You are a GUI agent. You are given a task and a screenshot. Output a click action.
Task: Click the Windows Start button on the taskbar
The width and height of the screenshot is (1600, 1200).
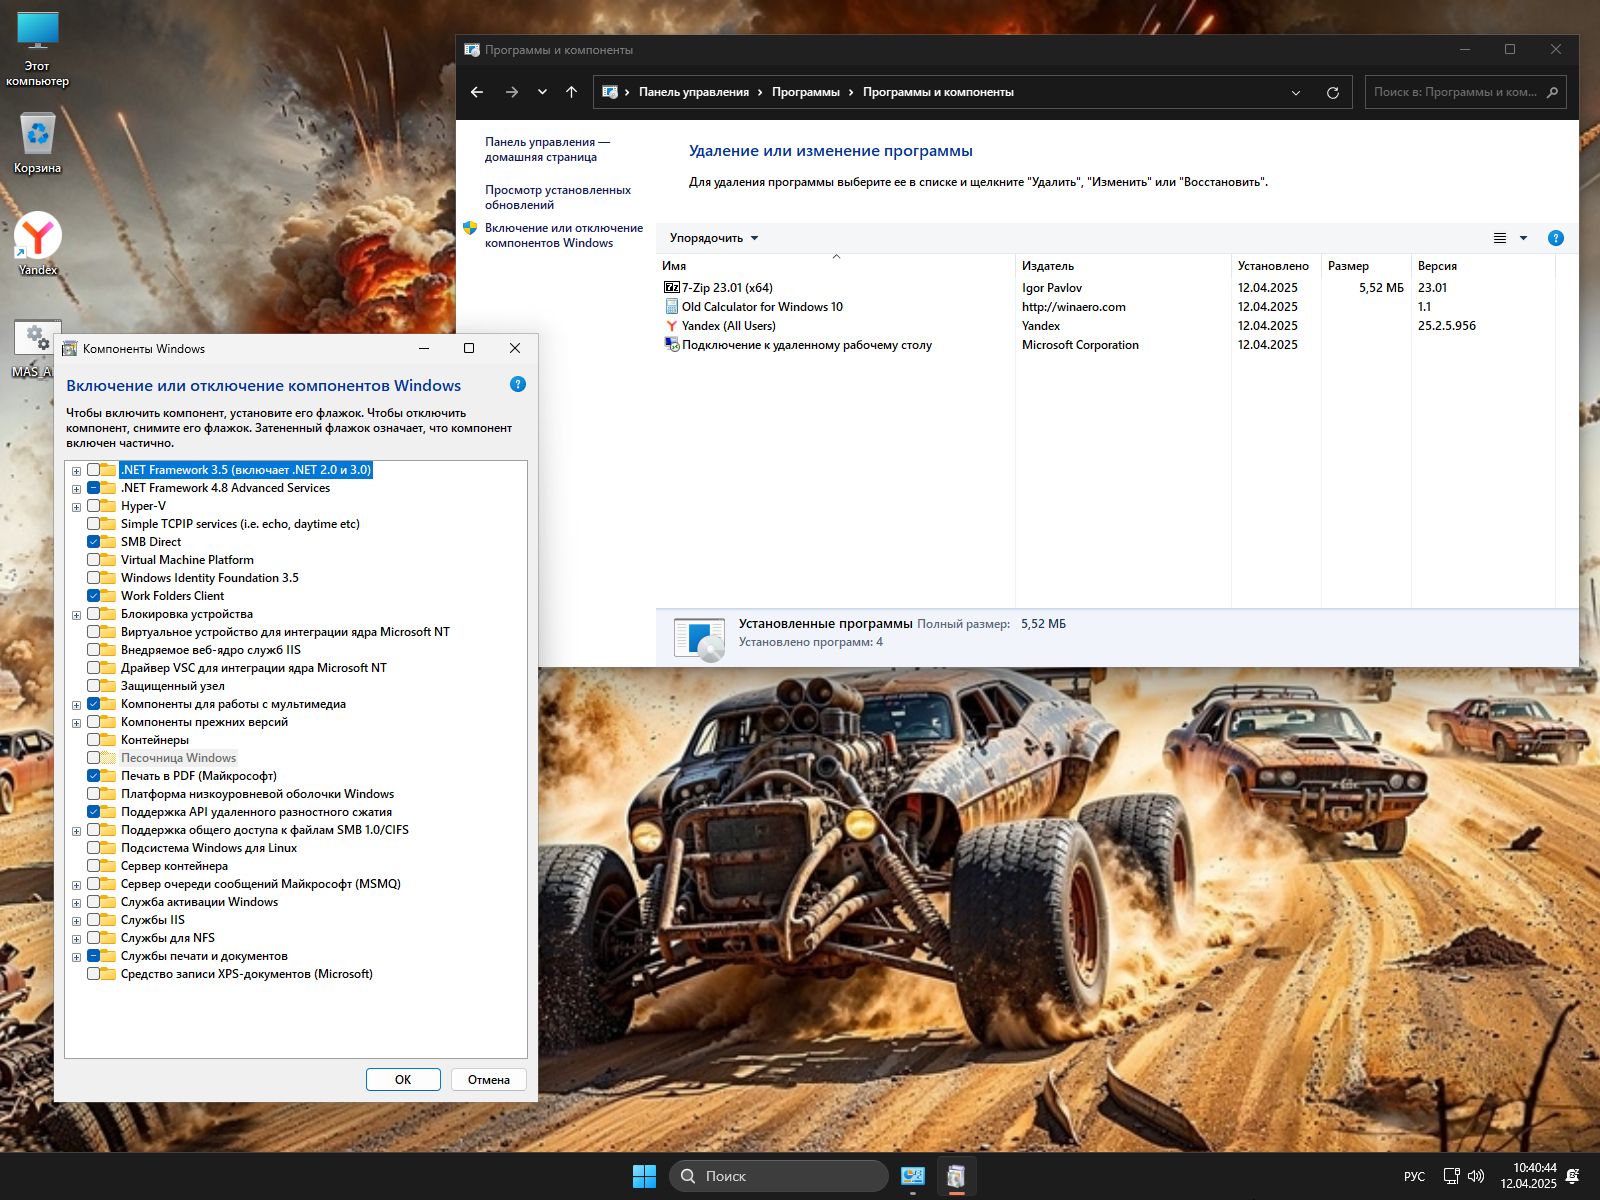tap(644, 1176)
